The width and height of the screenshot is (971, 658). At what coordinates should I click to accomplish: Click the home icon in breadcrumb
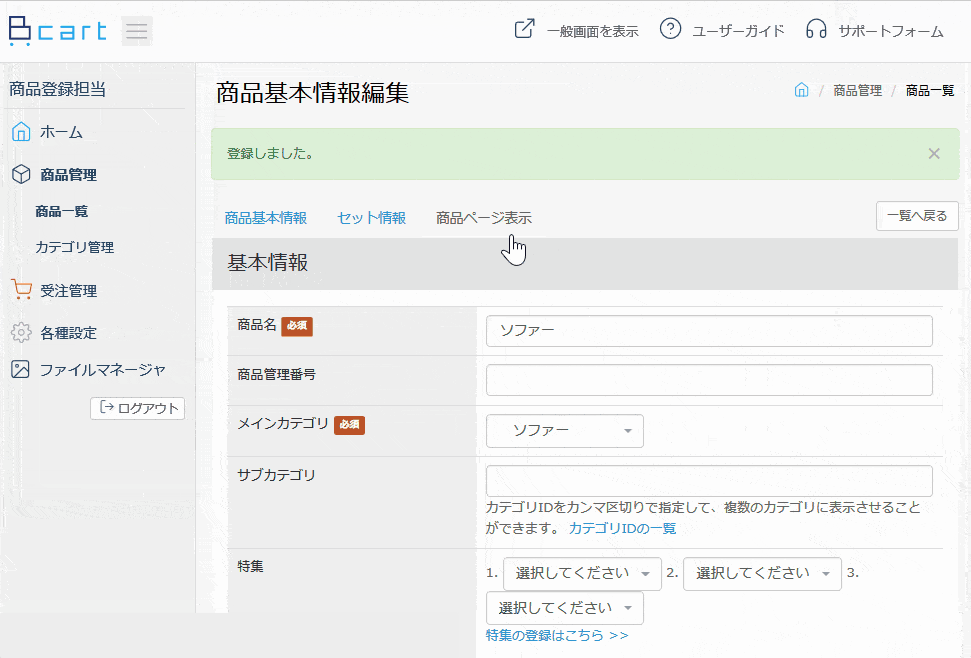coord(801,90)
